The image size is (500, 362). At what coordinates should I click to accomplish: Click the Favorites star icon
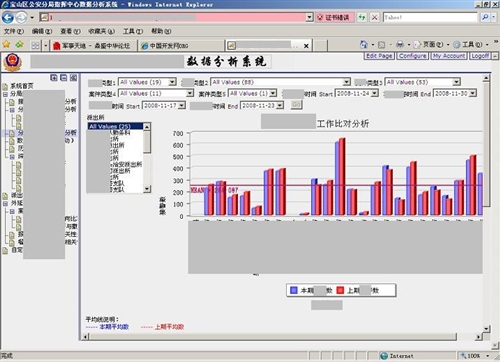coord(6,44)
